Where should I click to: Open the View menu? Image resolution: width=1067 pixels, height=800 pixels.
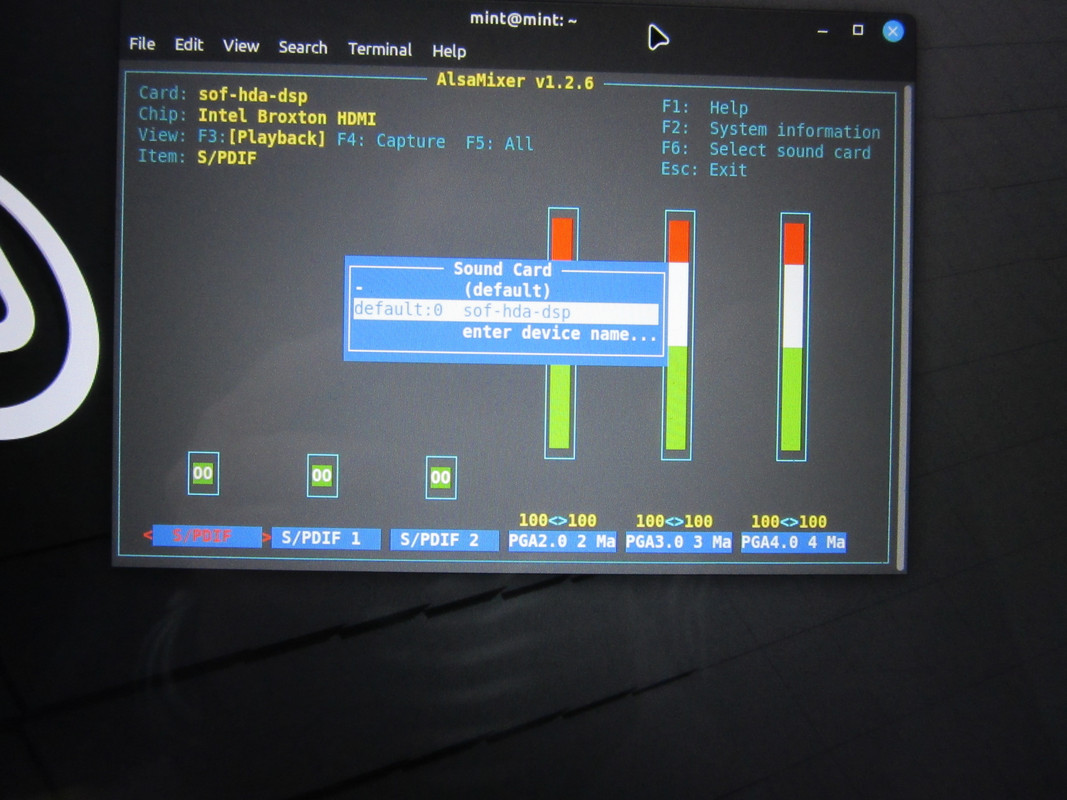pyautogui.click(x=241, y=46)
